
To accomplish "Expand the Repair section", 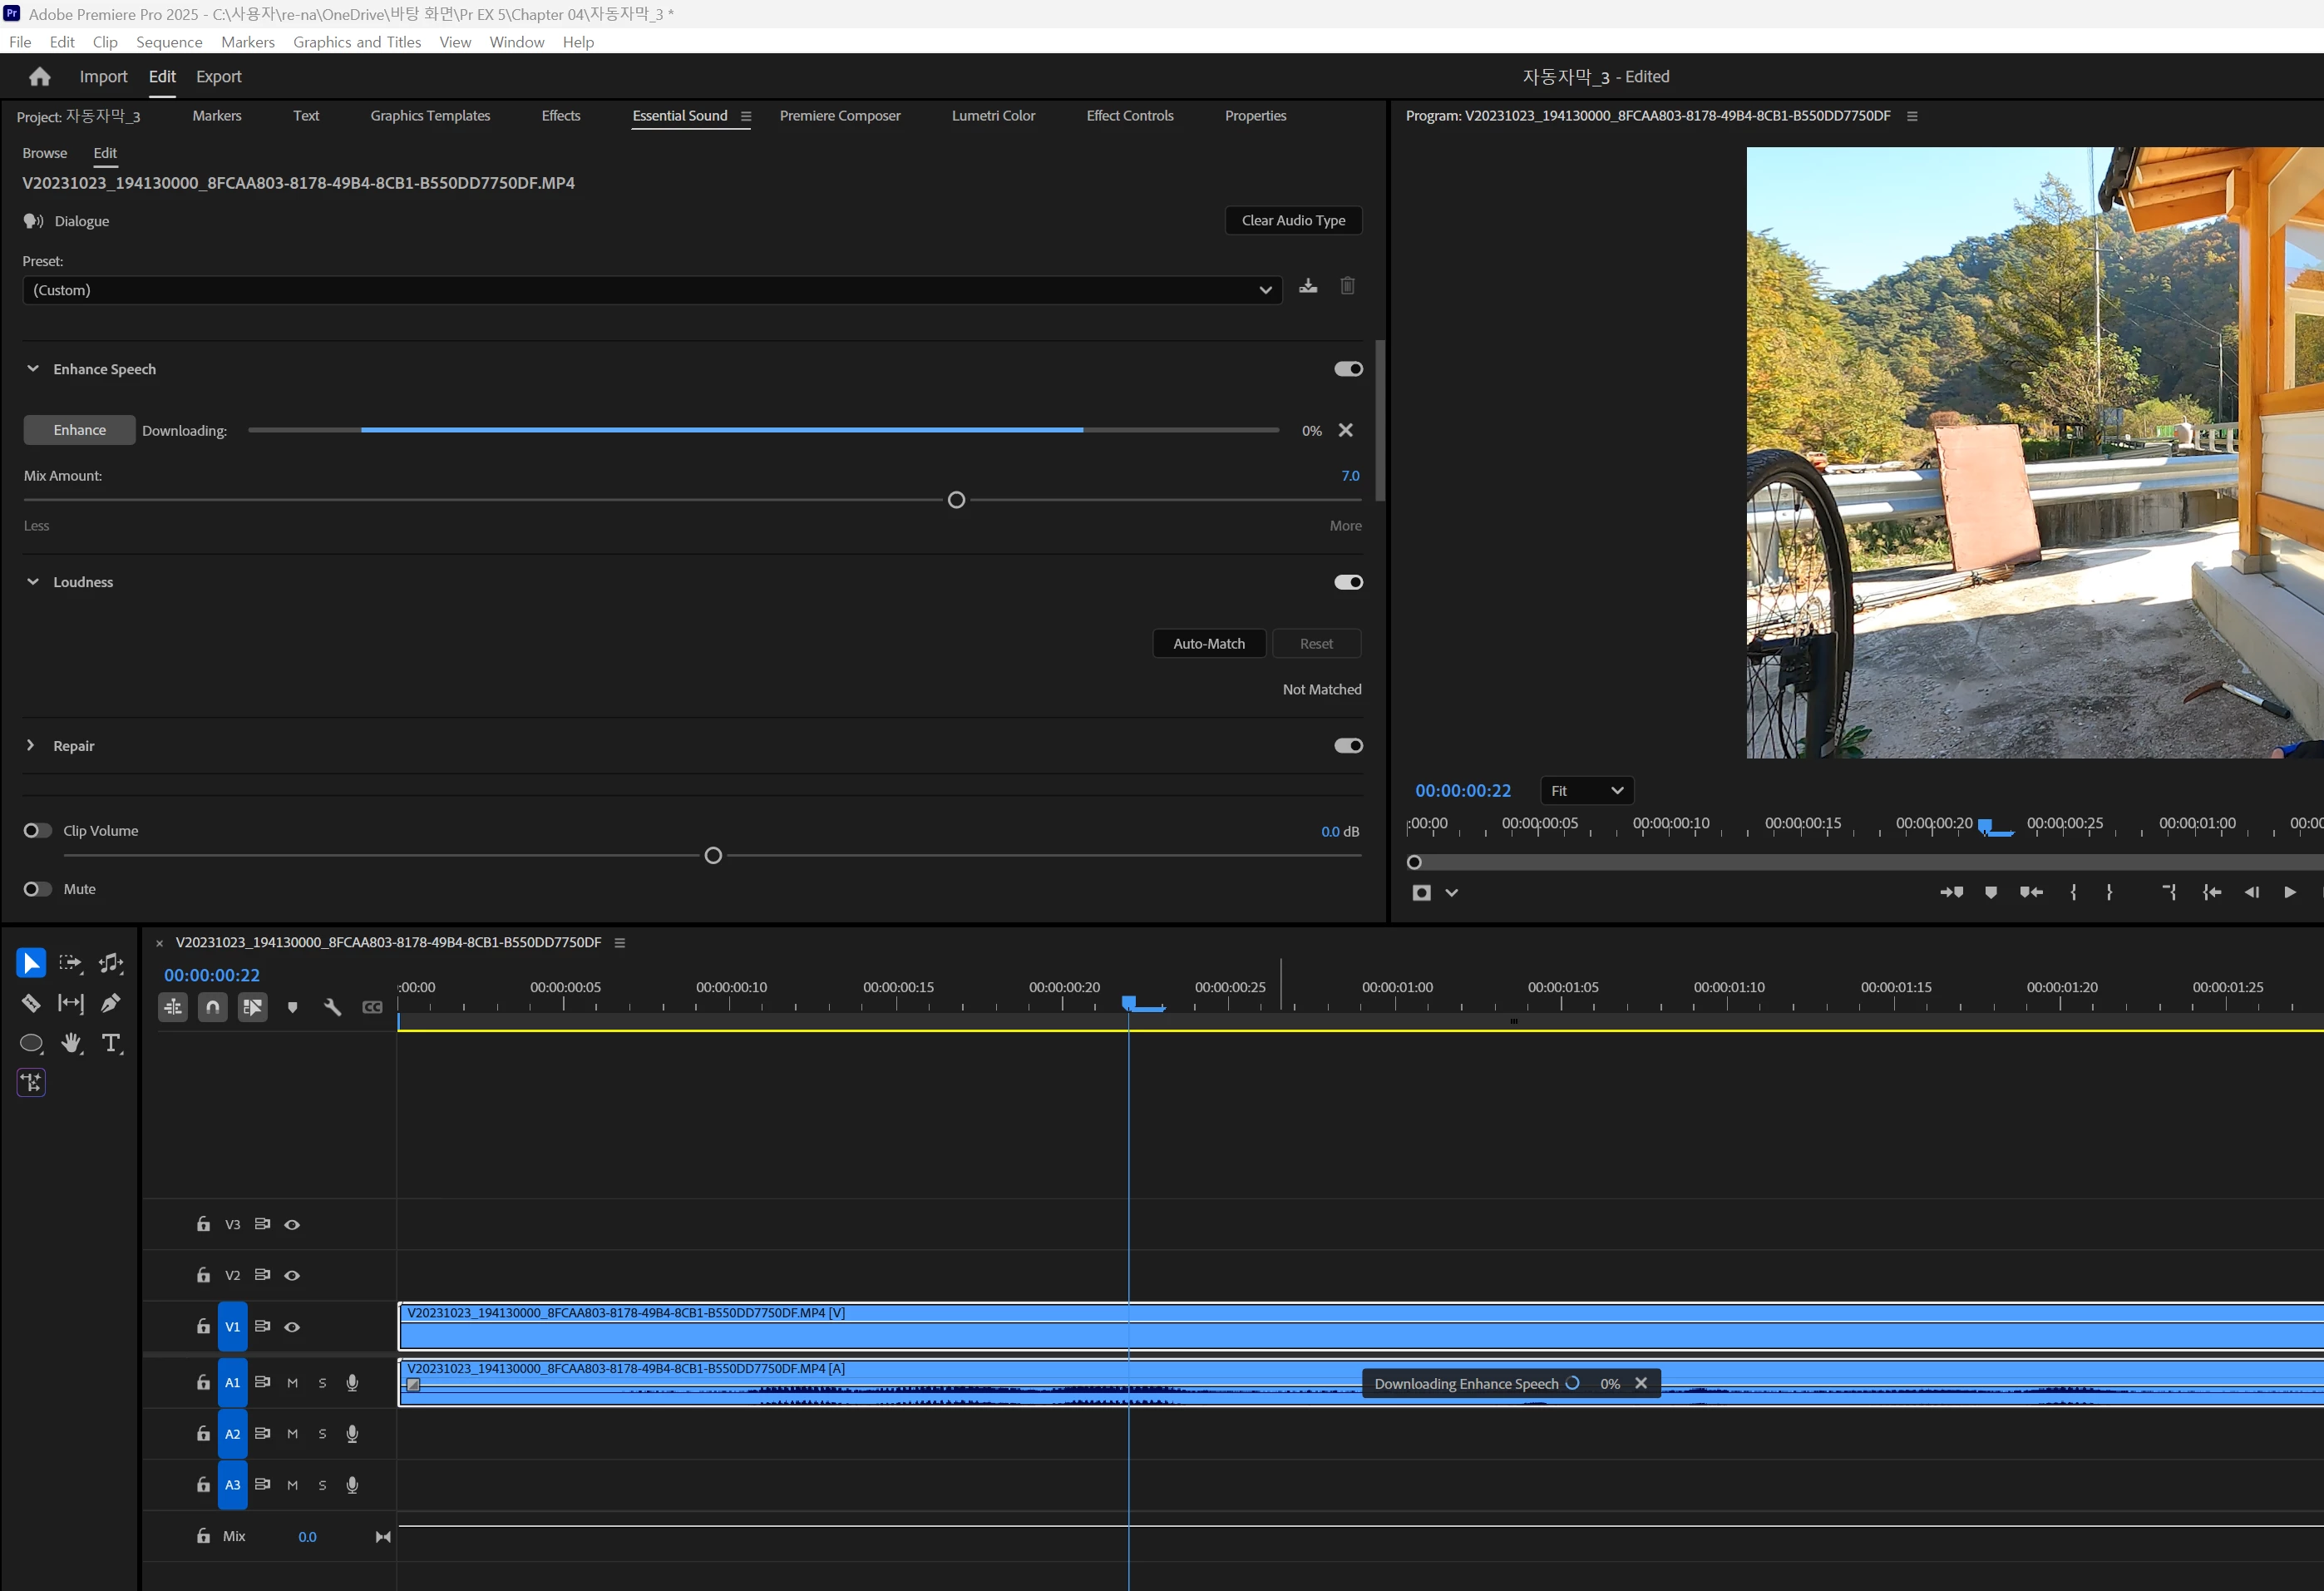I will click(31, 746).
